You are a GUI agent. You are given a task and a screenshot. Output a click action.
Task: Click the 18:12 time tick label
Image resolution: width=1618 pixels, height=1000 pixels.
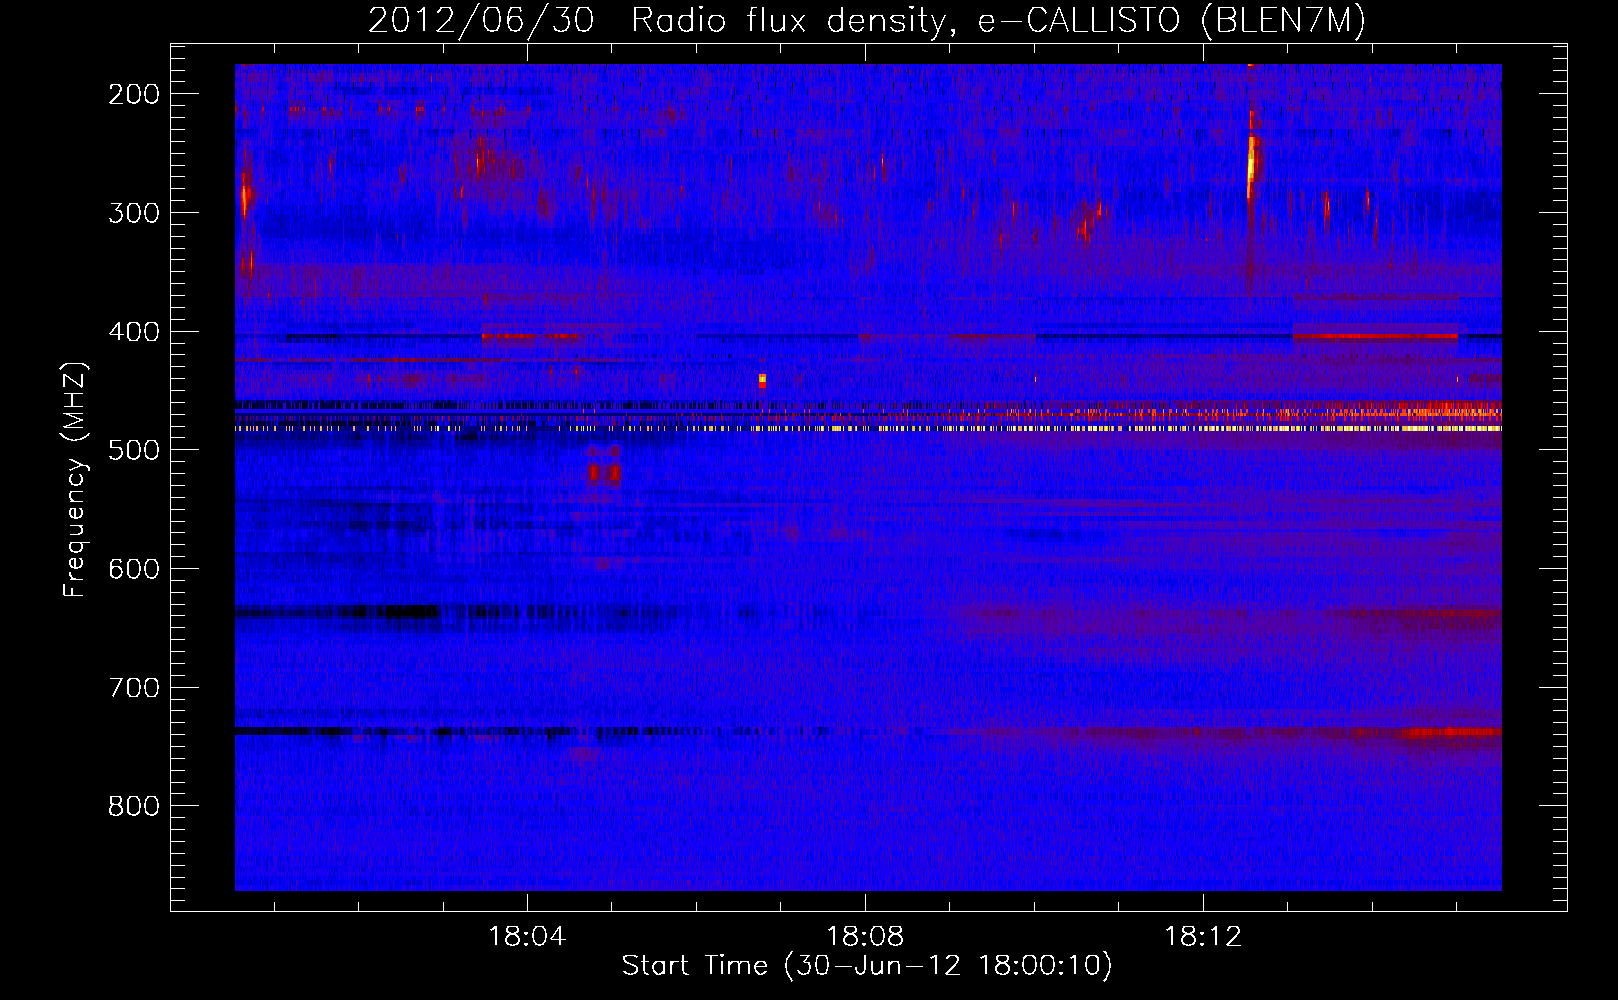click(x=1203, y=937)
